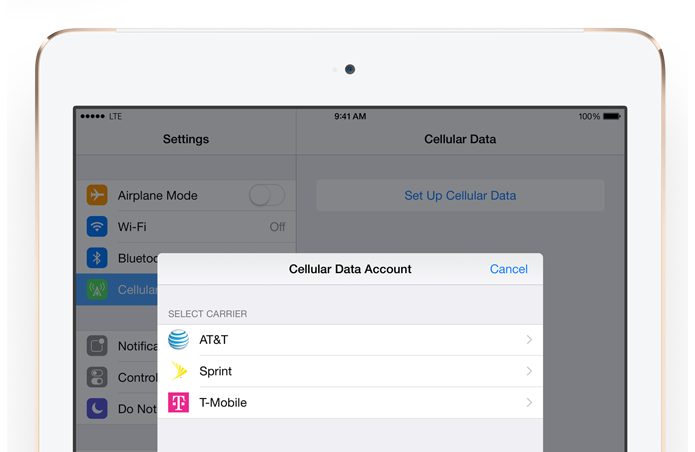Tap the 100% battery percentage
The image size is (695, 452).
[x=589, y=117]
